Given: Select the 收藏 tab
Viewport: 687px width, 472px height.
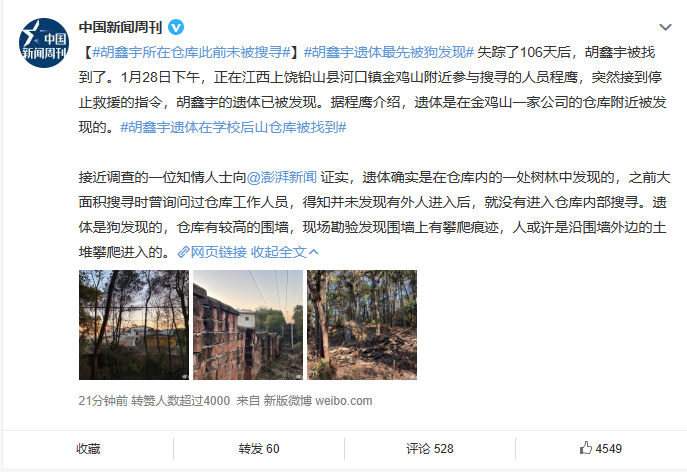Looking at the screenshot, I should point(88,449).
